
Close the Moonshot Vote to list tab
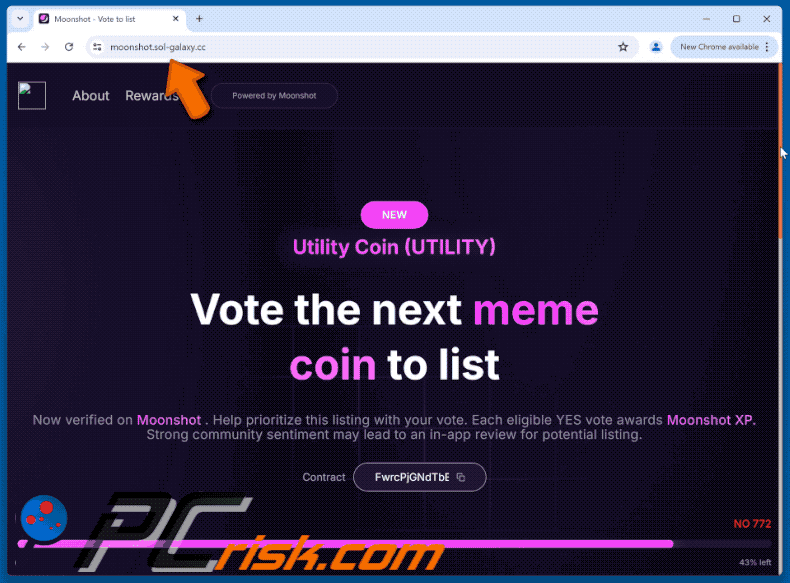(175, 19)
